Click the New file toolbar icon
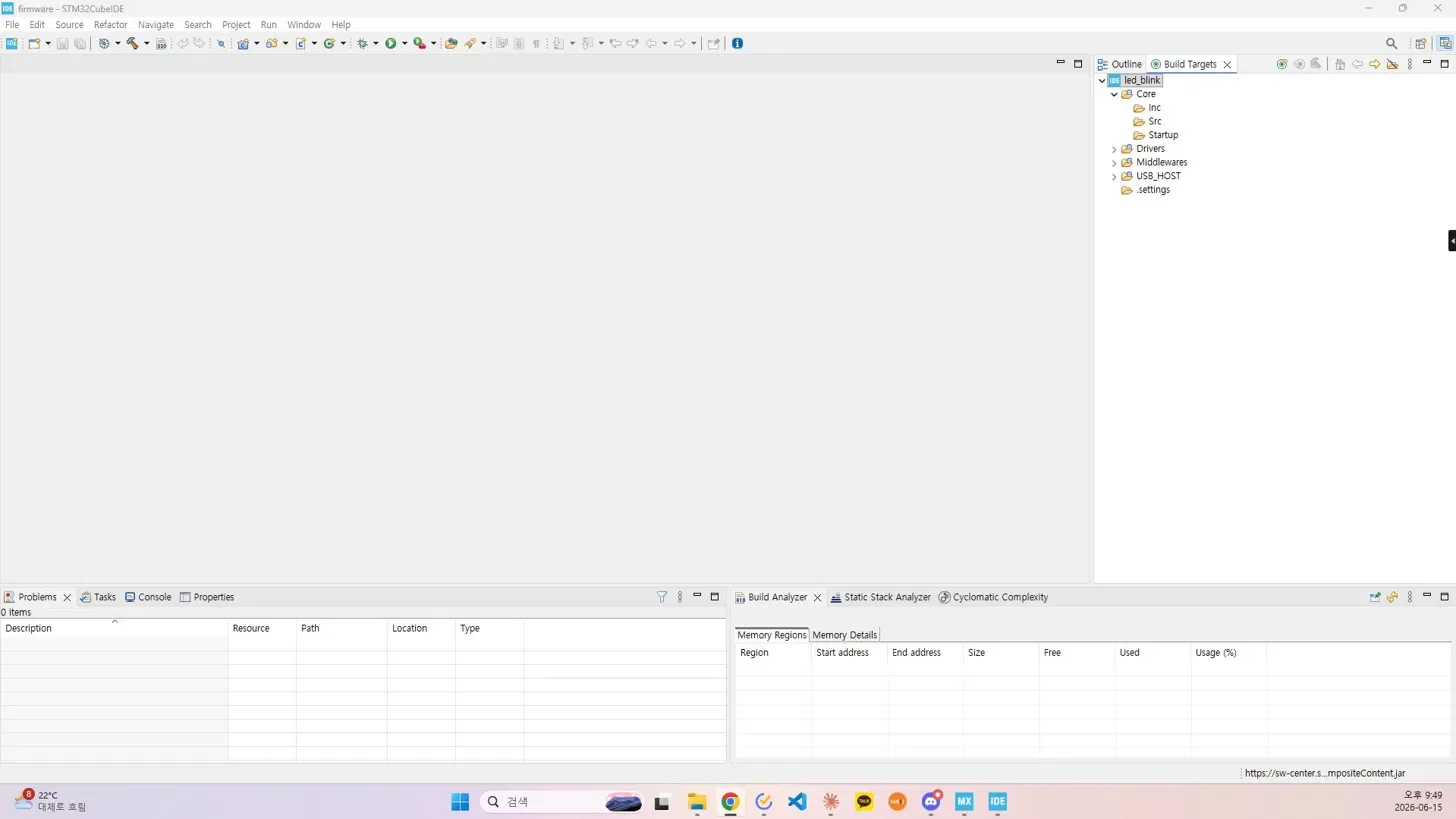This screenshot has width=1456, height=819. 34,43
